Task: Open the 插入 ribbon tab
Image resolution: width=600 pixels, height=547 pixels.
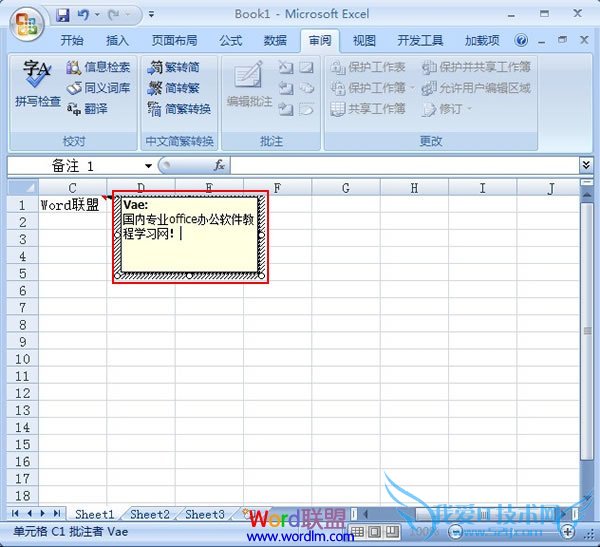Action: click(x=117, y=40)
